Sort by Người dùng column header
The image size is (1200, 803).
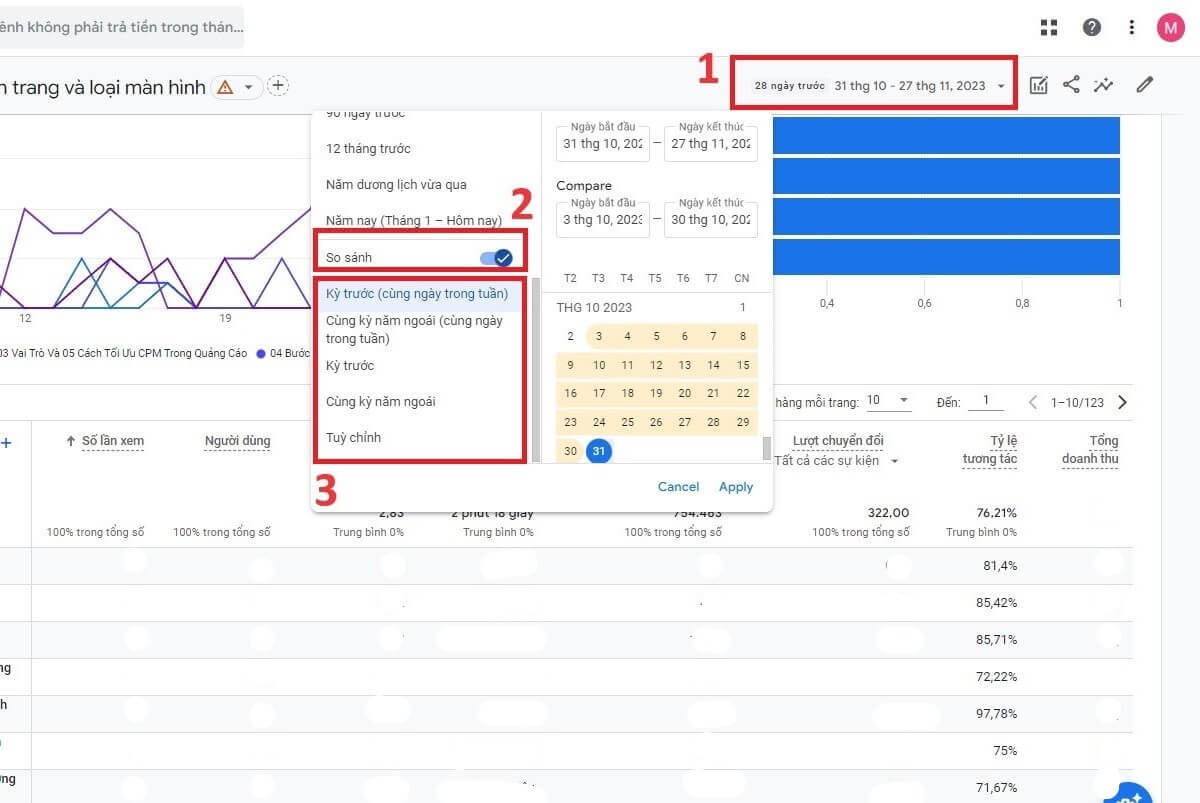(237, 441)
